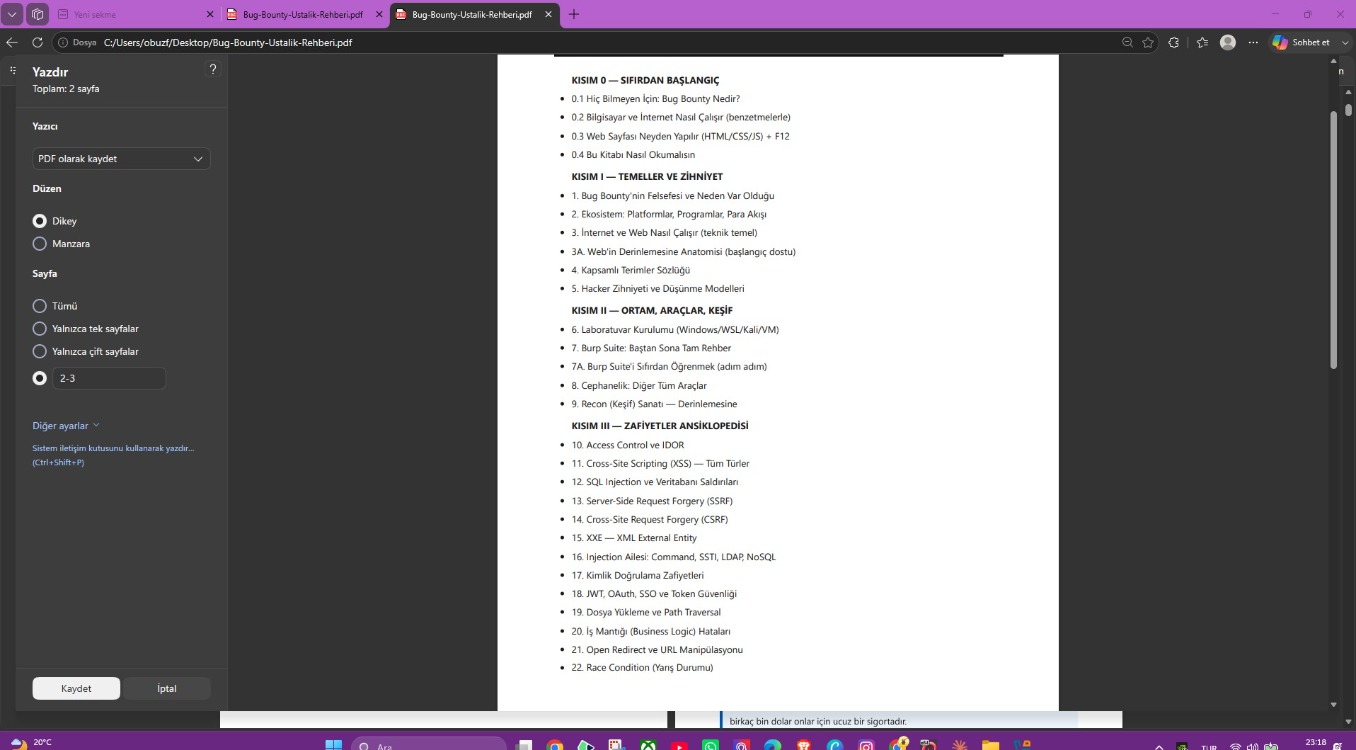Open the user profile avatar

(x=1228, y=42)
